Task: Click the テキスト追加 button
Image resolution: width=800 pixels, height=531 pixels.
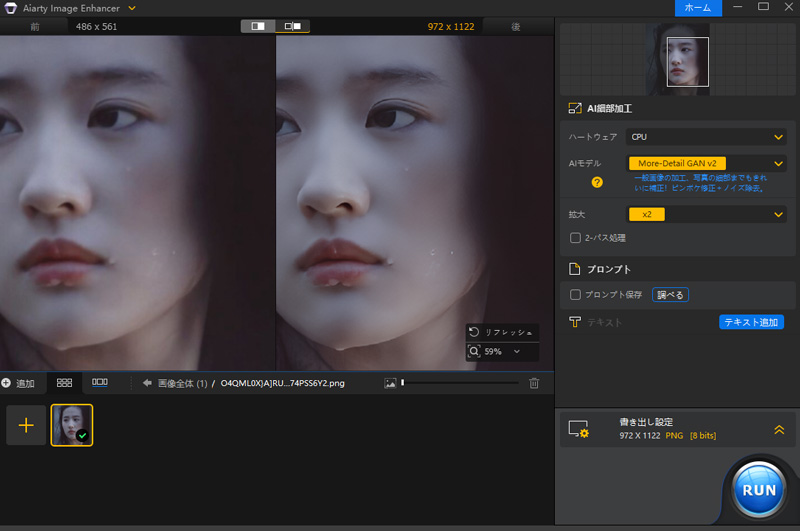Action: click(751, 322)
